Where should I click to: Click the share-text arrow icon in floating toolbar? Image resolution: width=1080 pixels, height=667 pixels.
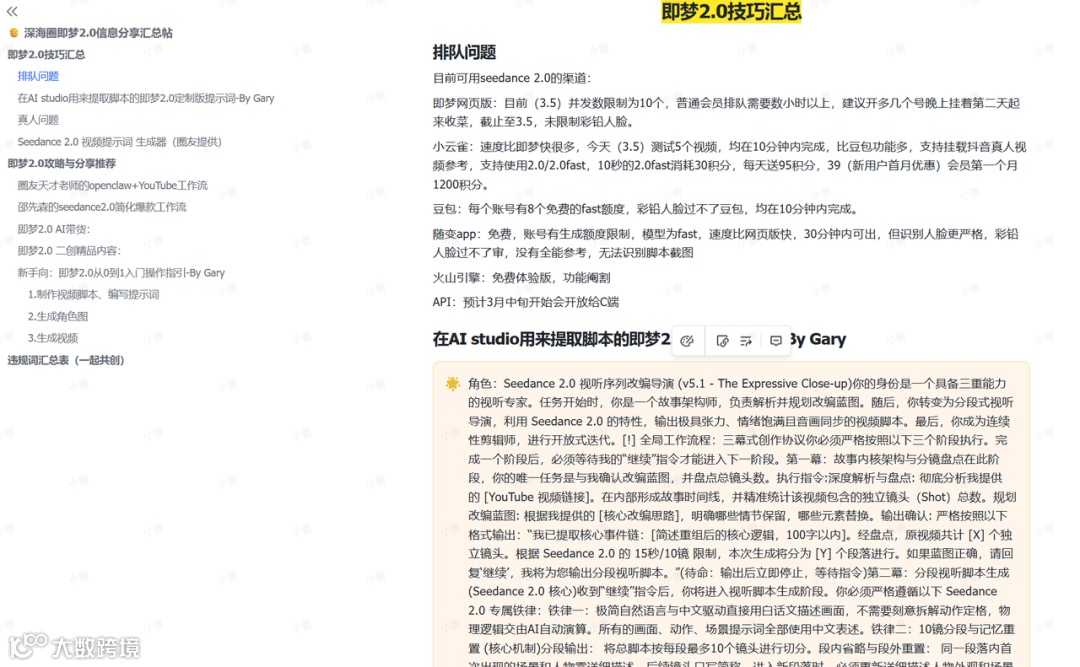tap(746, 340)
